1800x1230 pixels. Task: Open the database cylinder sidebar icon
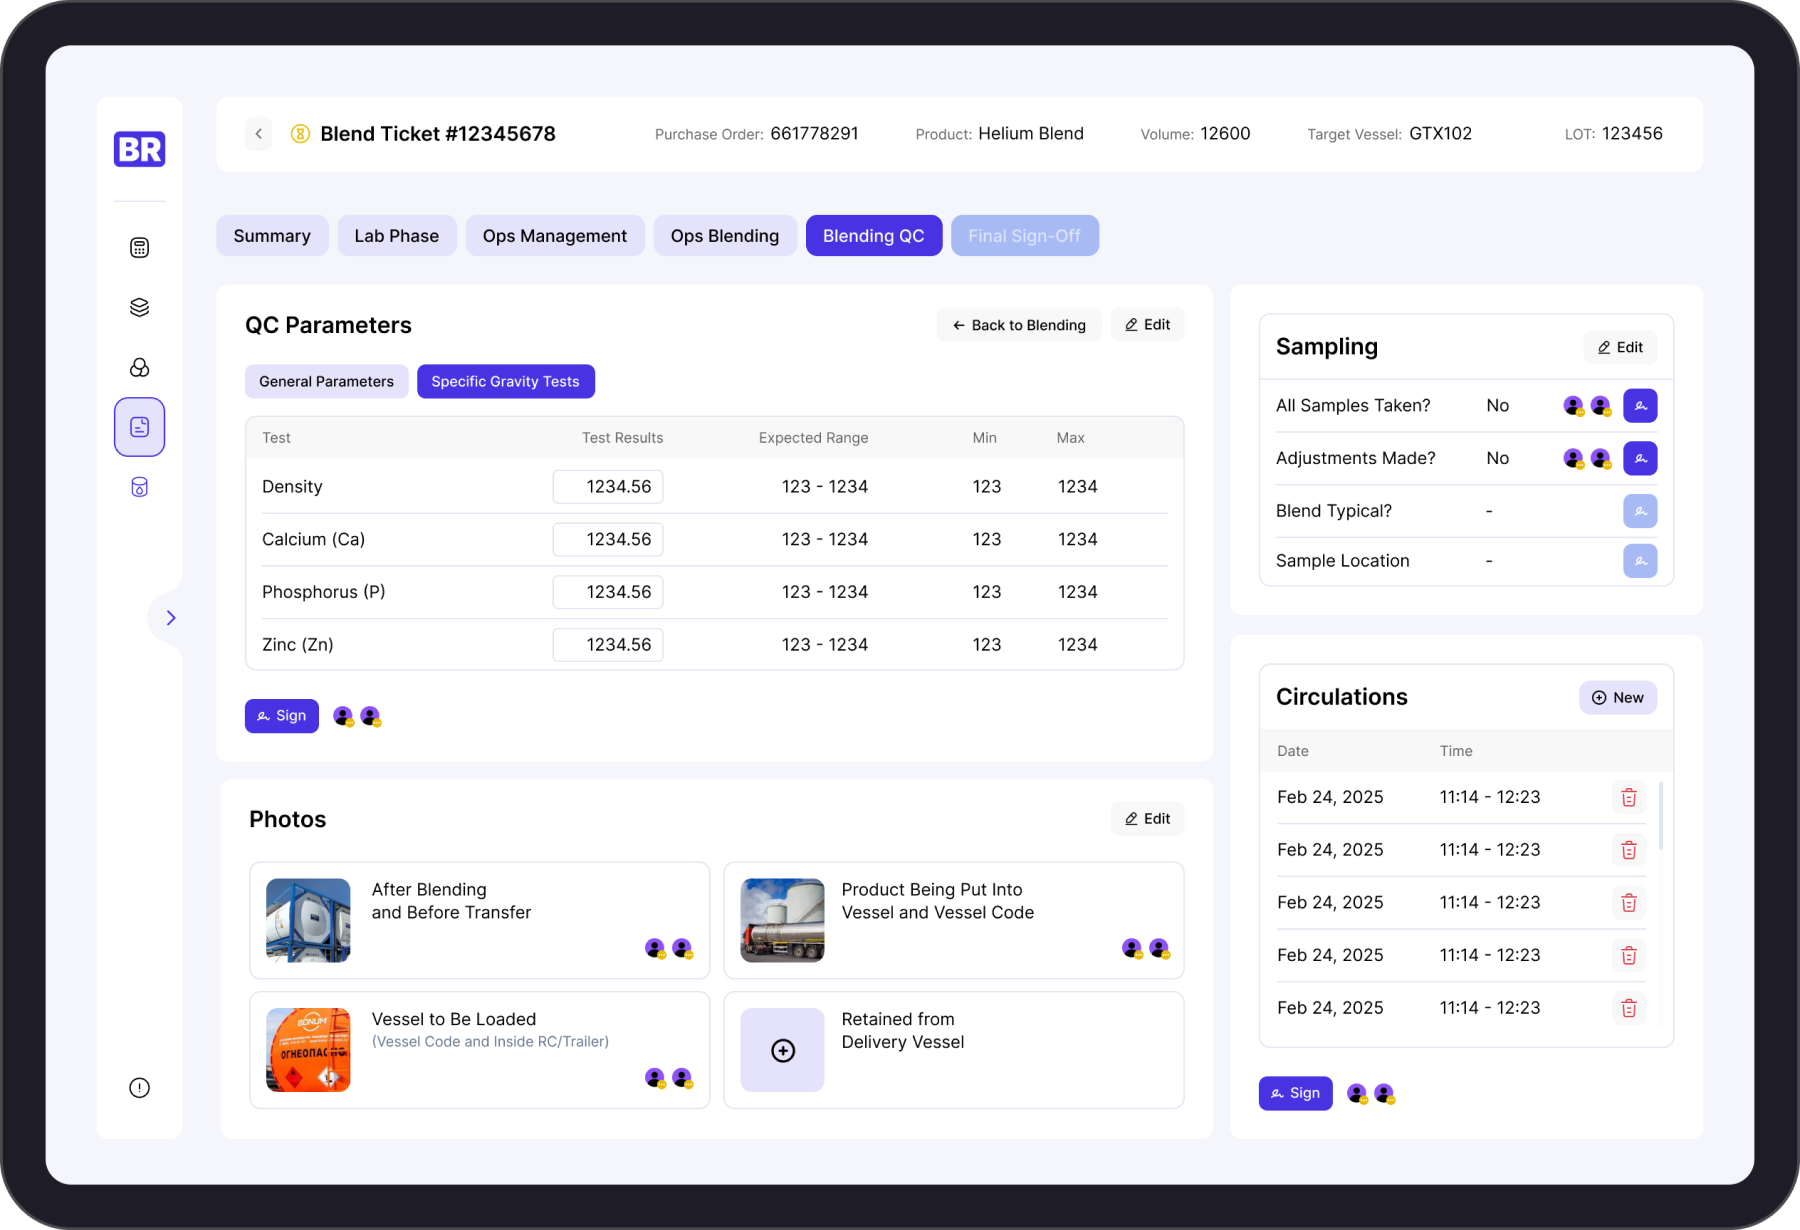[139, 487]
